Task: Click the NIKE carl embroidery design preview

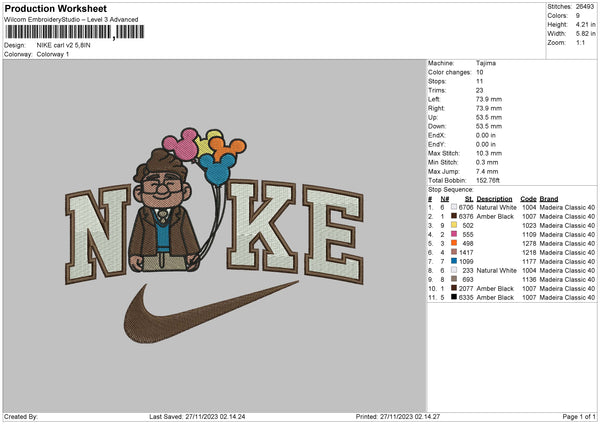Action: 214,235
